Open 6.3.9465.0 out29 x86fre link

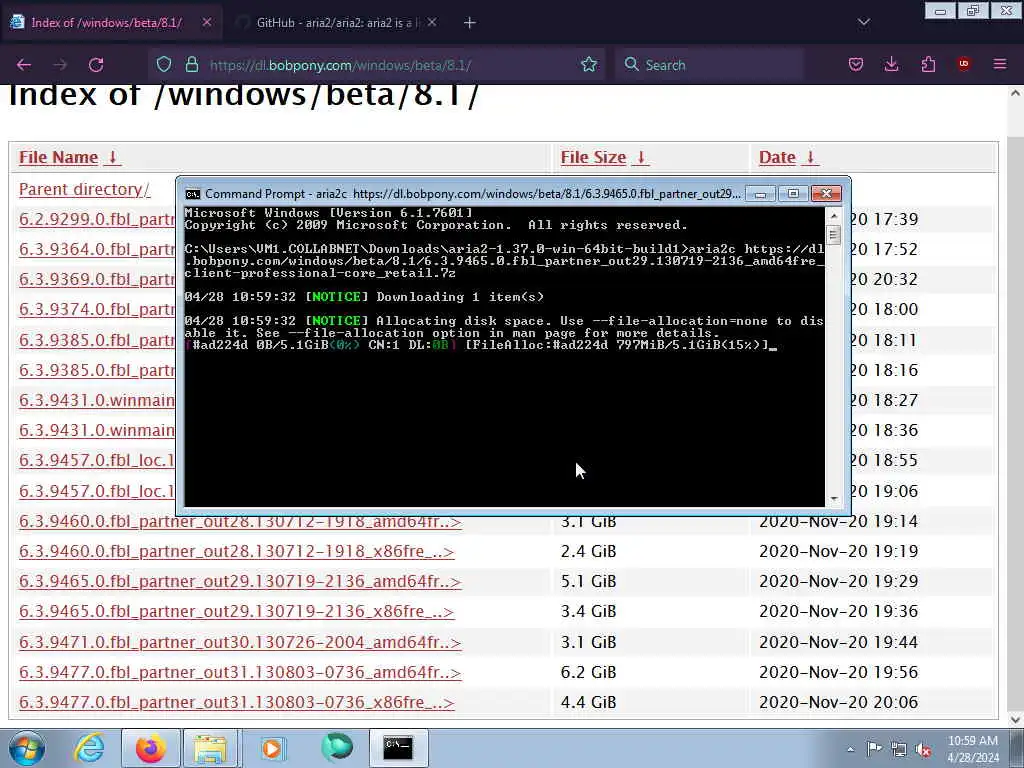click(236, 611)
